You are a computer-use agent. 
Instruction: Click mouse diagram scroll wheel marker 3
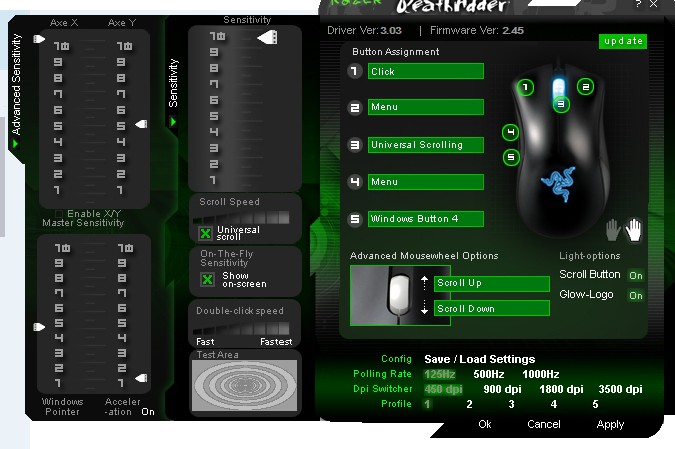(x=561, y=104)
